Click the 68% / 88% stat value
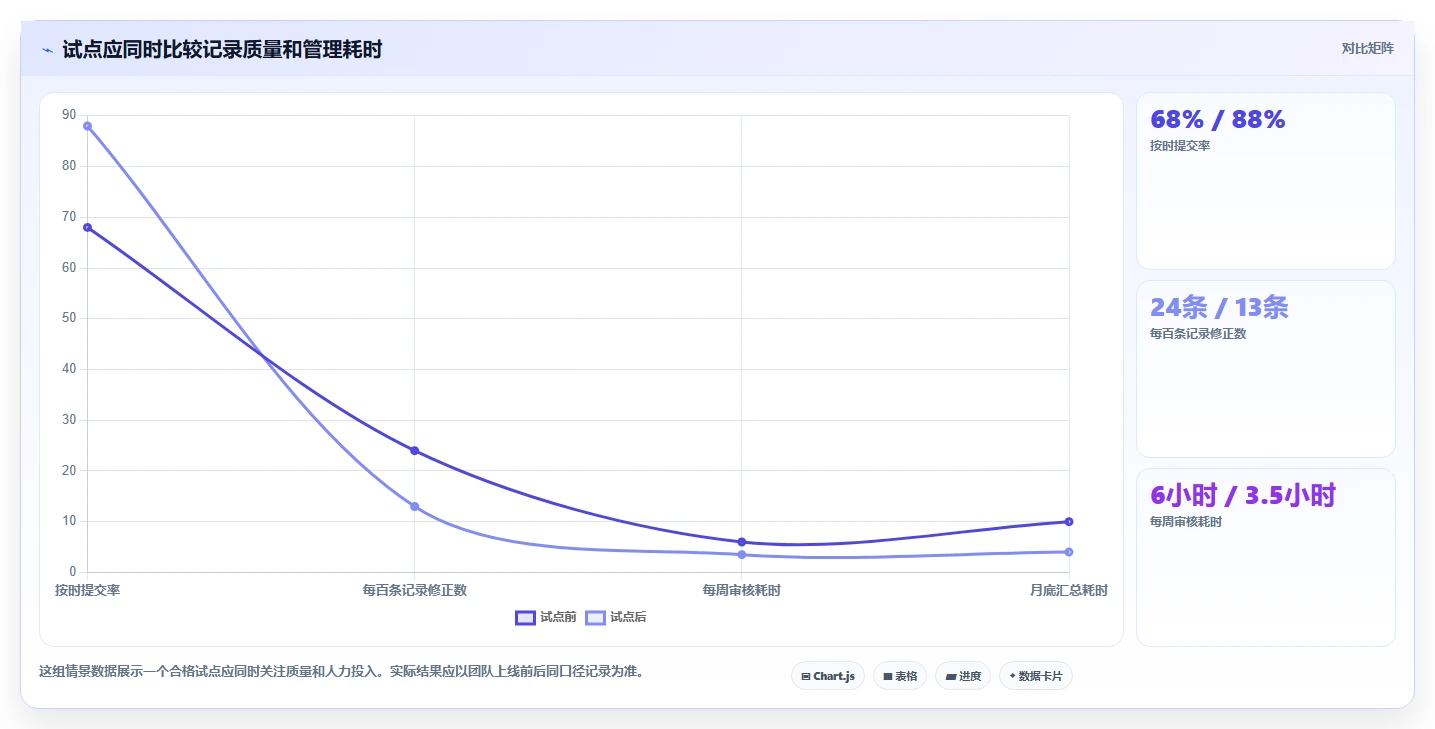This screenshot has height=729, width=1435. click(x=1218, y=119)
